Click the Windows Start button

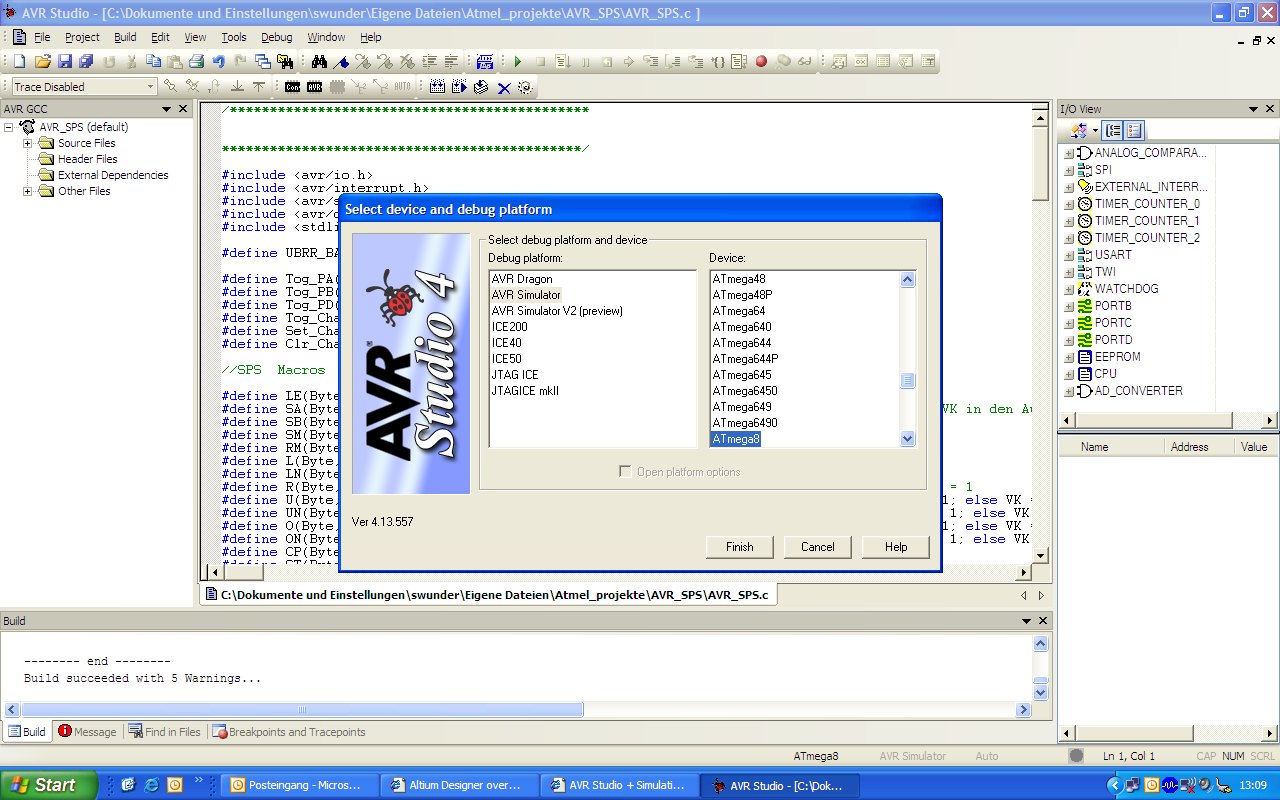tap(49, 785)
